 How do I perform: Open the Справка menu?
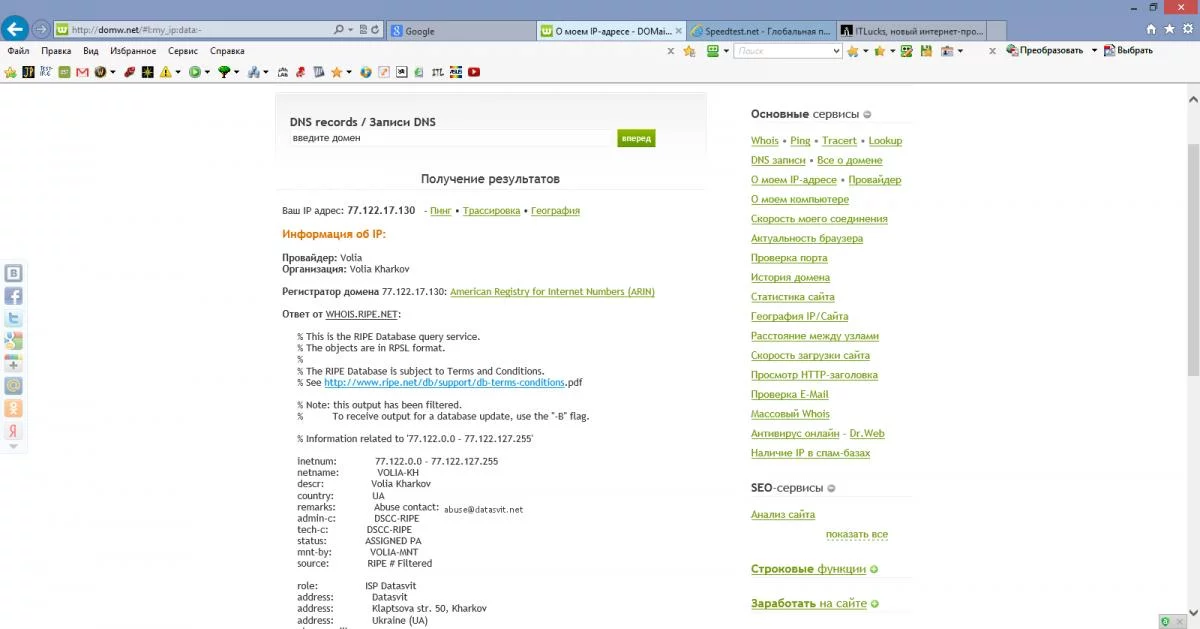pyautogui.click(x=227, y=51)
